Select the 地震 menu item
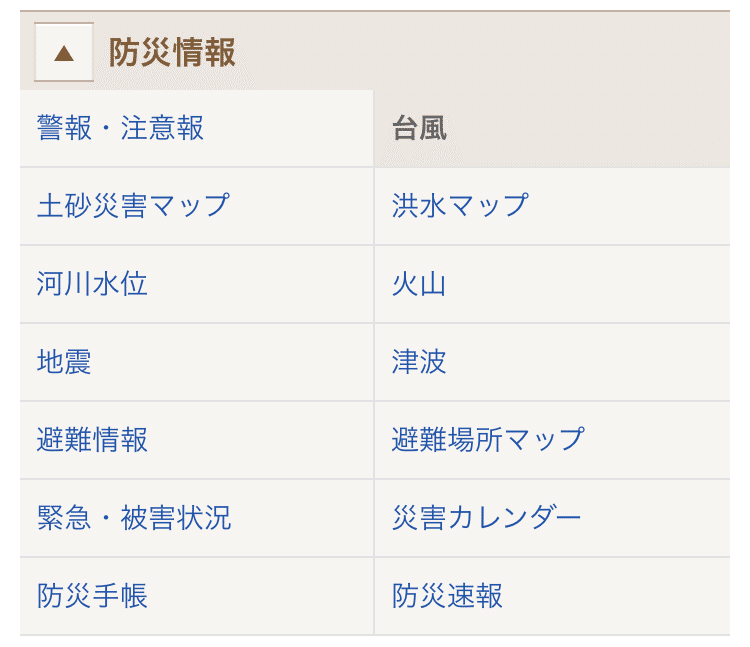This screenshot has width=750, height=647. pos(64,362)
